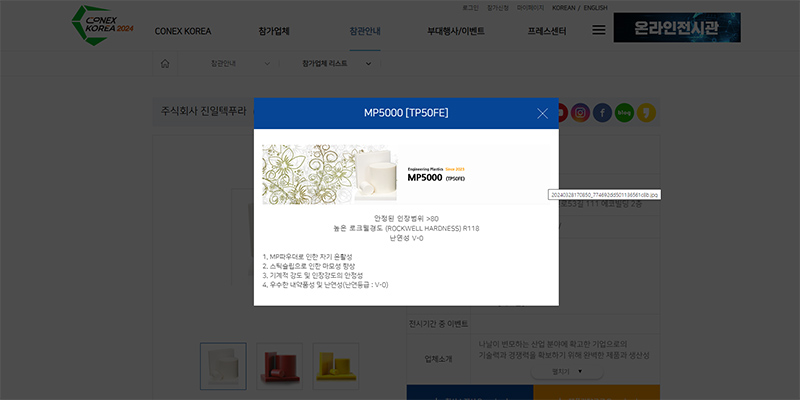Click line 4 about 내약품성 및 난연성
Screen dimensions: 800x400
click(325, 285)
